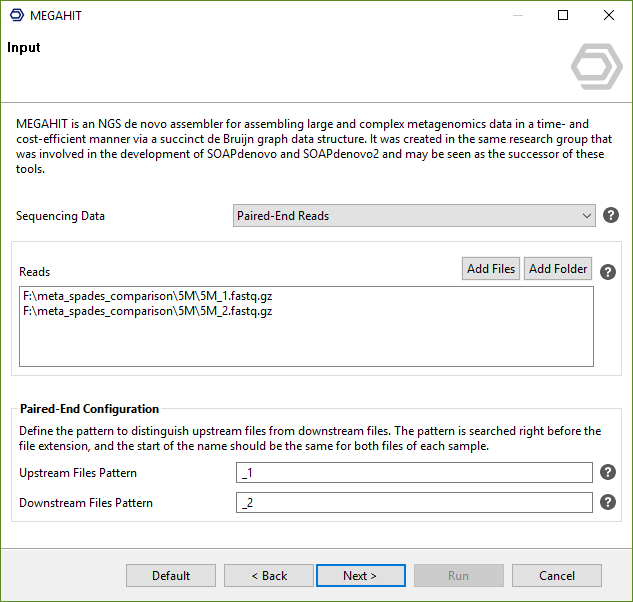Open help for Sequencing Data
The width and height of the screenshot is (633, 602).
pos(610,215)
